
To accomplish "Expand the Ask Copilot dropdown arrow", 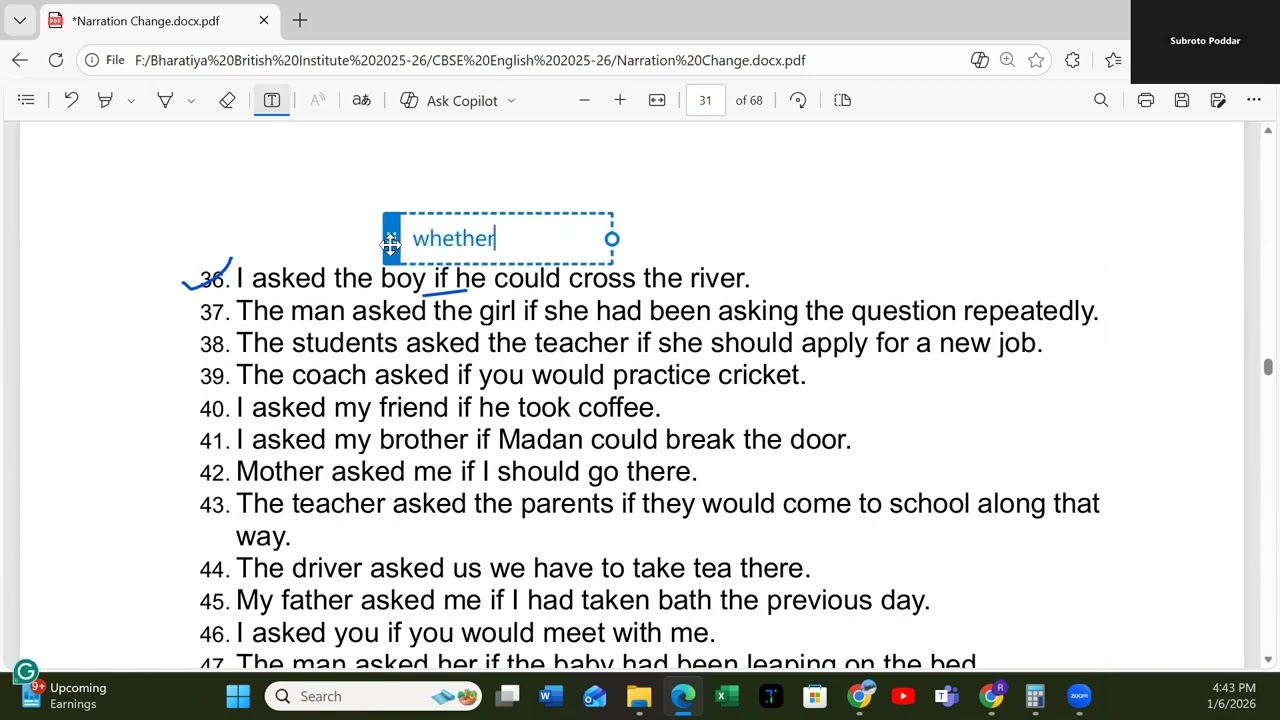I will 511,100.
